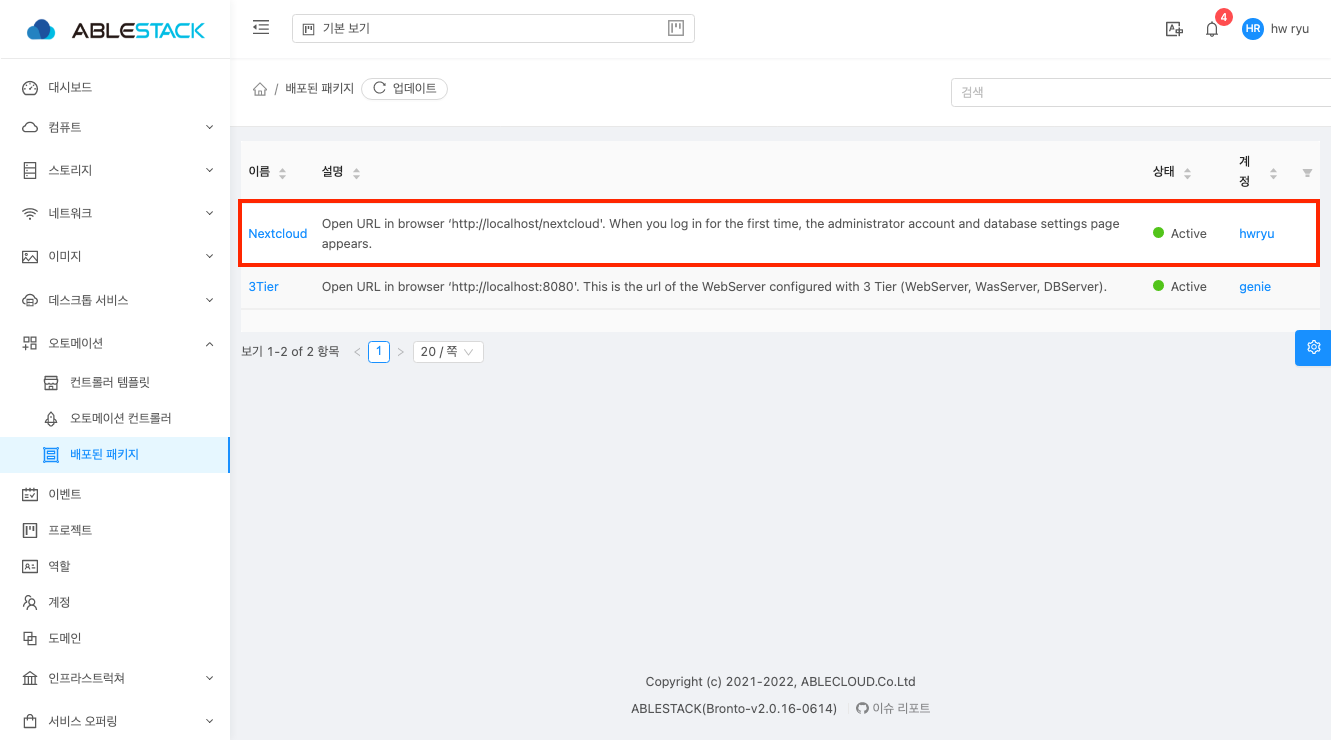The width and height of the screenshot is (1331, 740).
Task: Open 역할 from the sidebar
Action: click(115, 566)
